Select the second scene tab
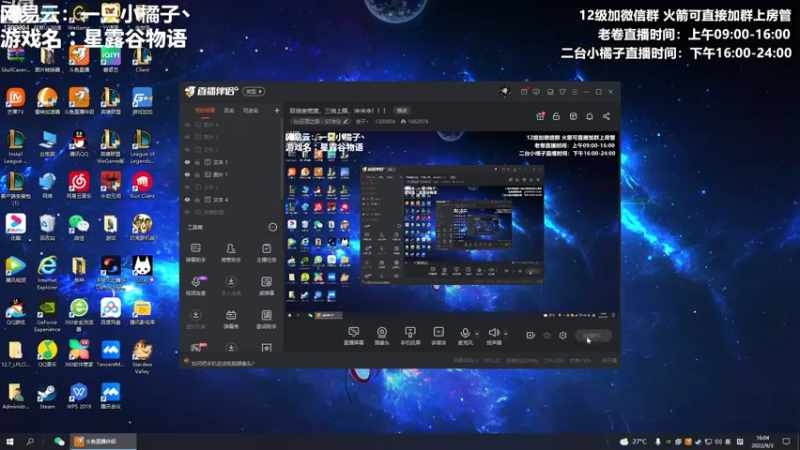Screen dimensions: 800x450 [229, 110]
